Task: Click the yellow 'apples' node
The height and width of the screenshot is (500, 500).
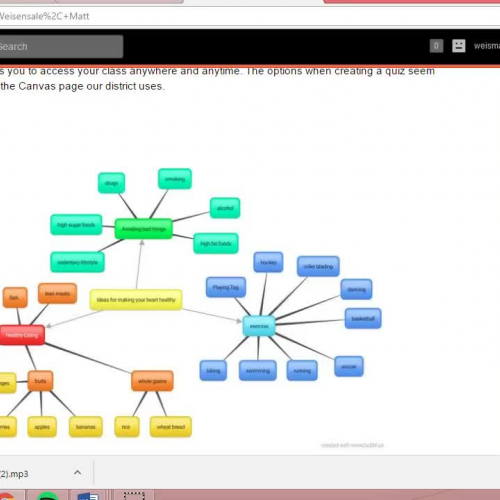Action: (42, 427)
